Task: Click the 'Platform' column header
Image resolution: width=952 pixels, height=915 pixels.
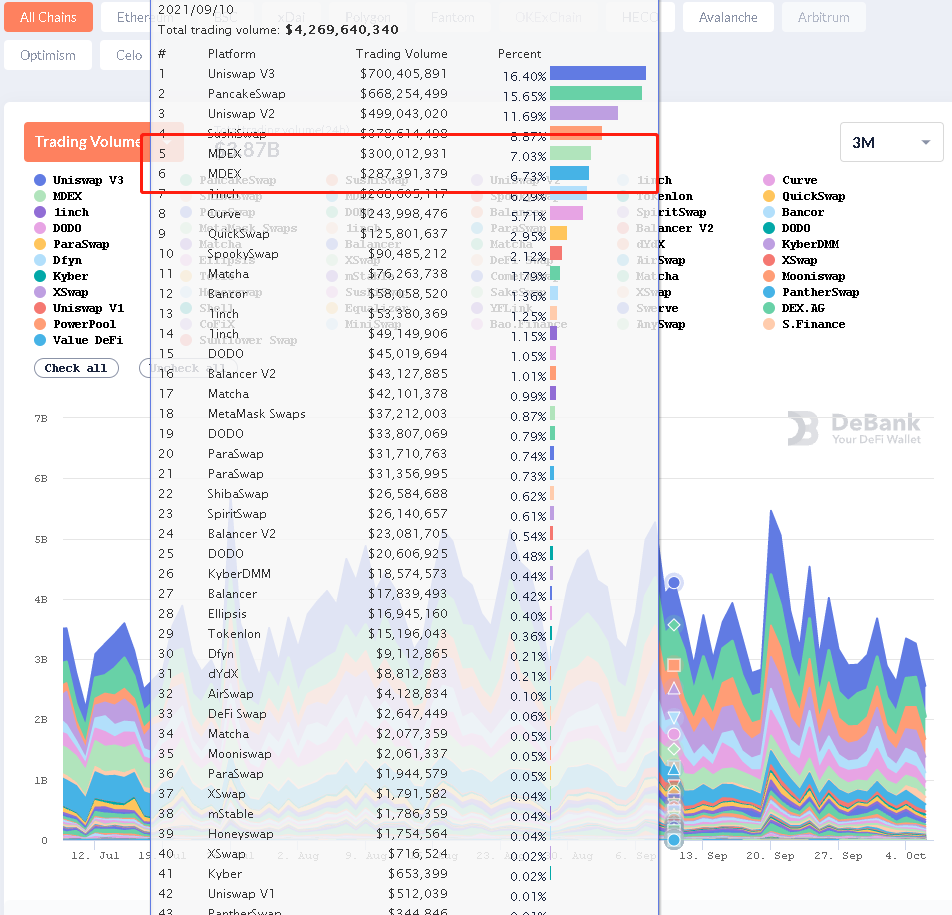Action: coord(232,54)
